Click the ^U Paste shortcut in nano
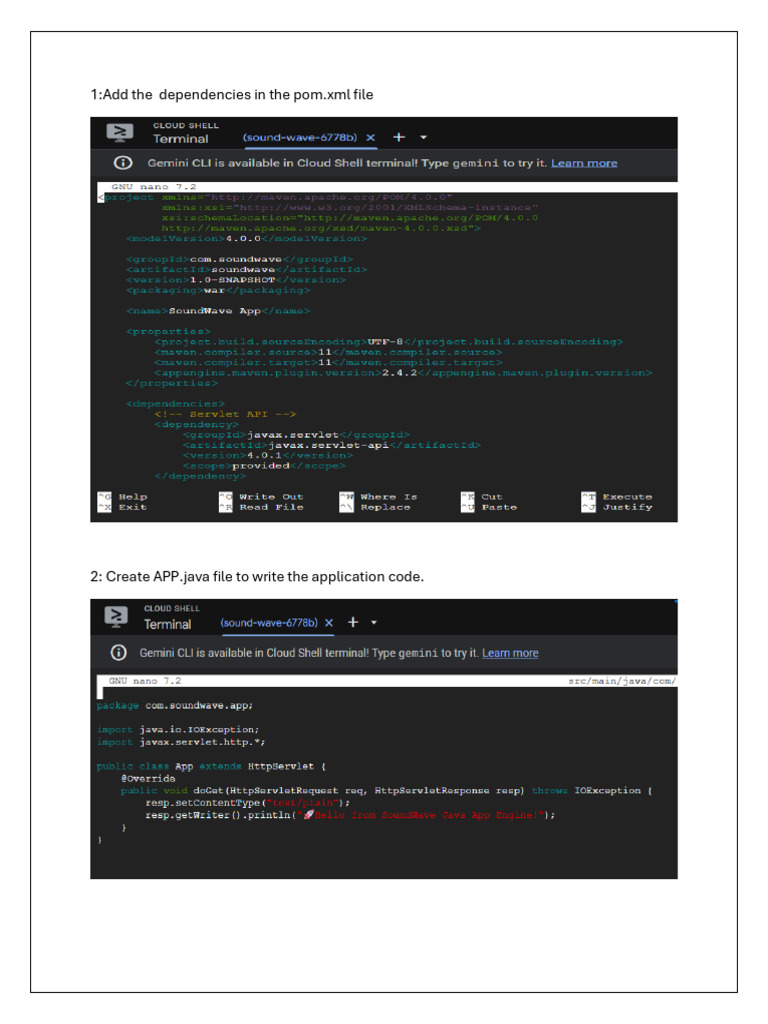Screen dimensions: 768x1024 [x=488, y=507]
